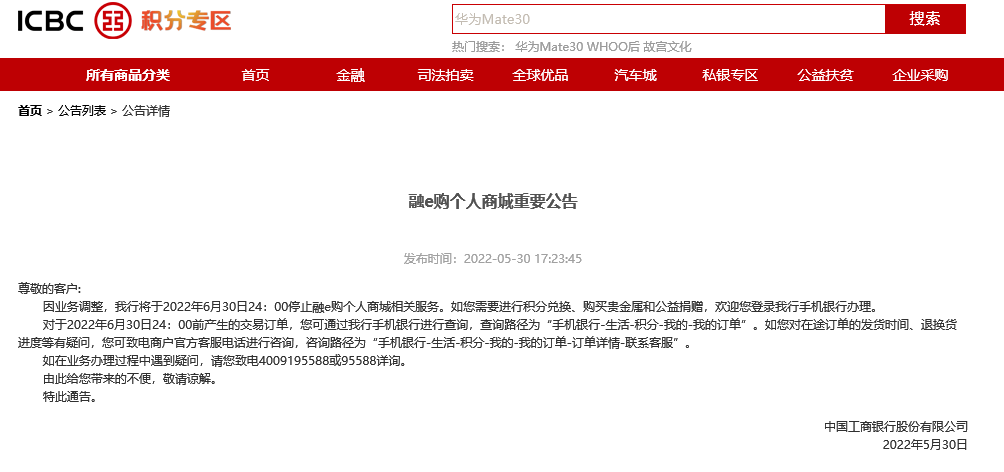Click the title 融e购个人商城重要公告
Viewport: 1004px width, 472px height.
point(493,202)
